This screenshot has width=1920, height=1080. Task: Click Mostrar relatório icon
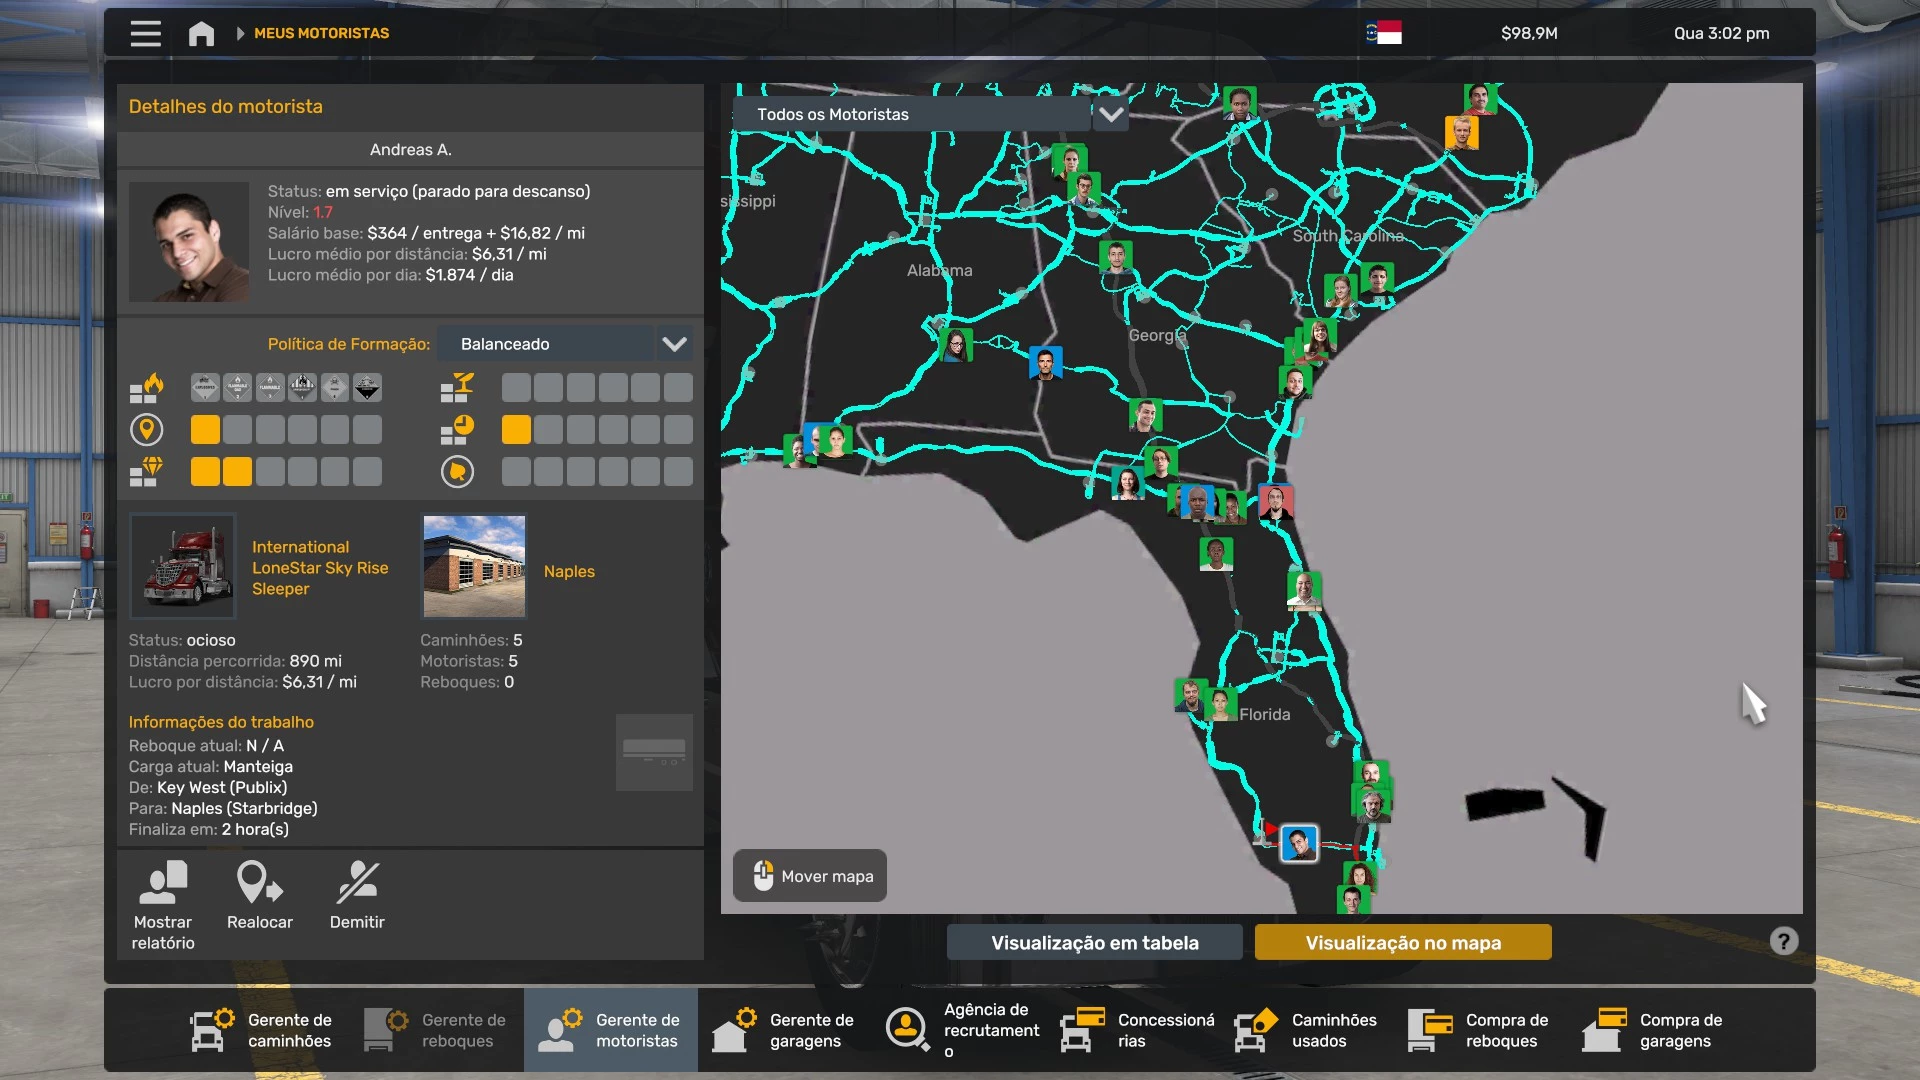point(163,883)
